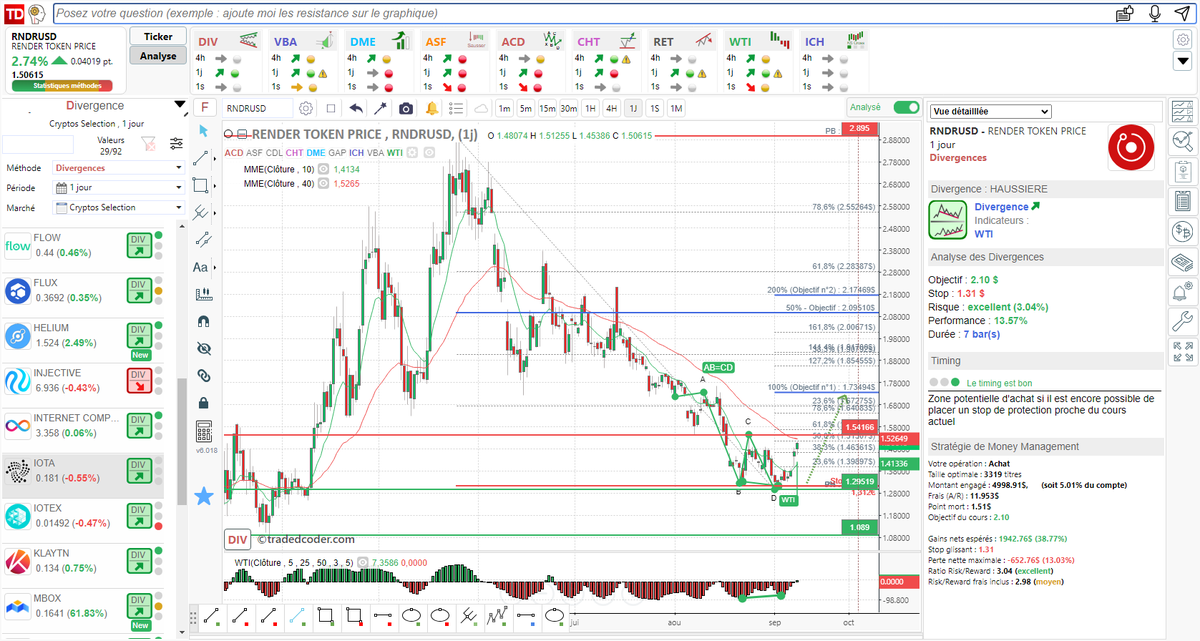Select the rectangle drawing tool in left toolbar

(x=201, y=185)
